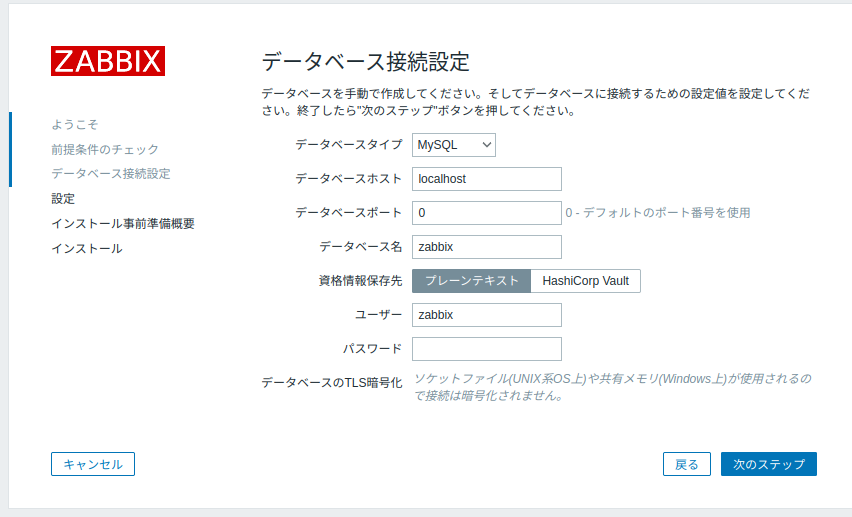Screen dimensions: 852x517
Task: Select 設定 step in sidebar
Action: [63, 199]
